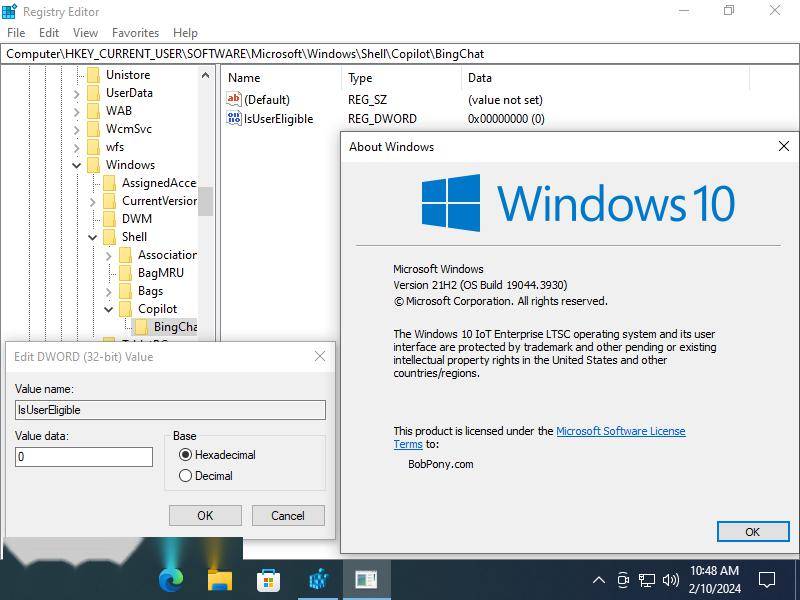Select the IsUserEligible DWORD value icon
This screenshot has width=800, height=600.
pos(234,118)
